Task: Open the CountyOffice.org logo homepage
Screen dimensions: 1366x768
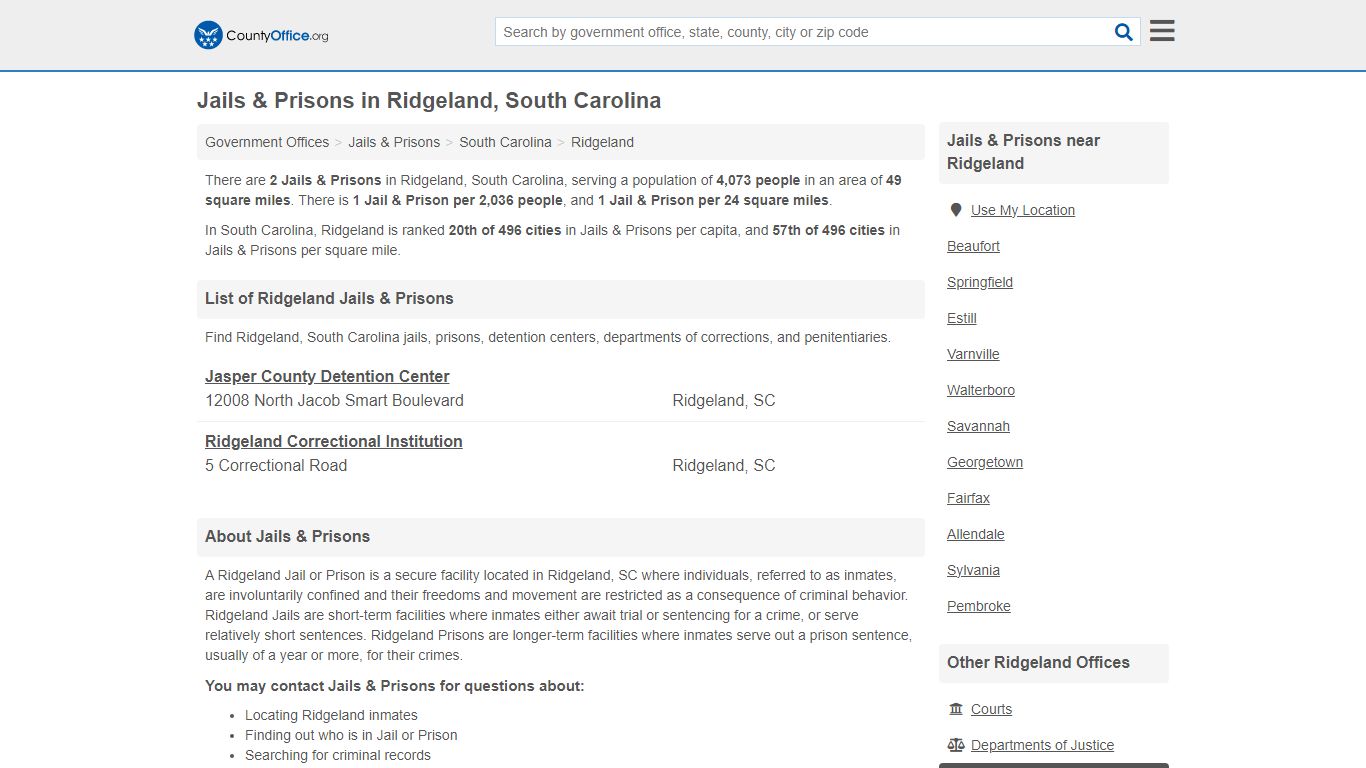Action: click(261, 35)
